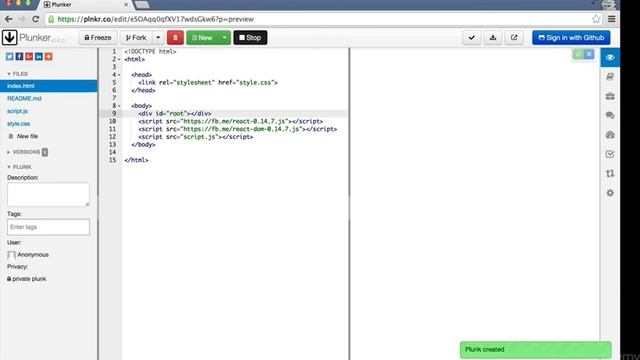
Task: Click the browser forward arrow
Action: click(x=22, y=19)
